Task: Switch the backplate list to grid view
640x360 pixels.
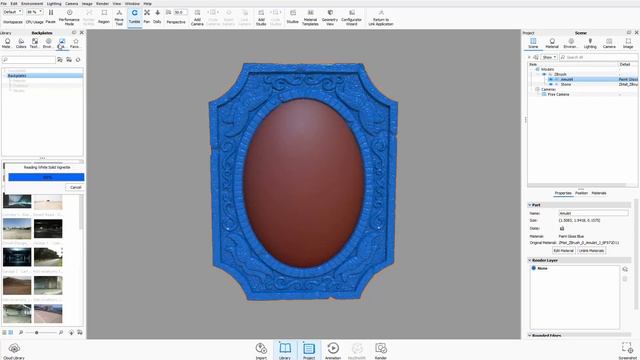Action: 11,333
